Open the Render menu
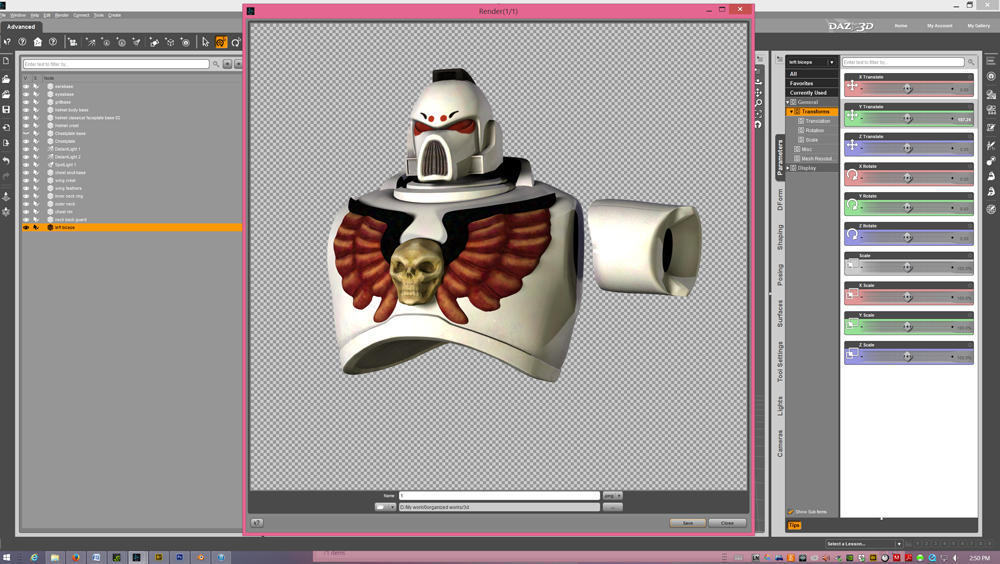This screenshot has width=1000, height=564. point(62,15)
